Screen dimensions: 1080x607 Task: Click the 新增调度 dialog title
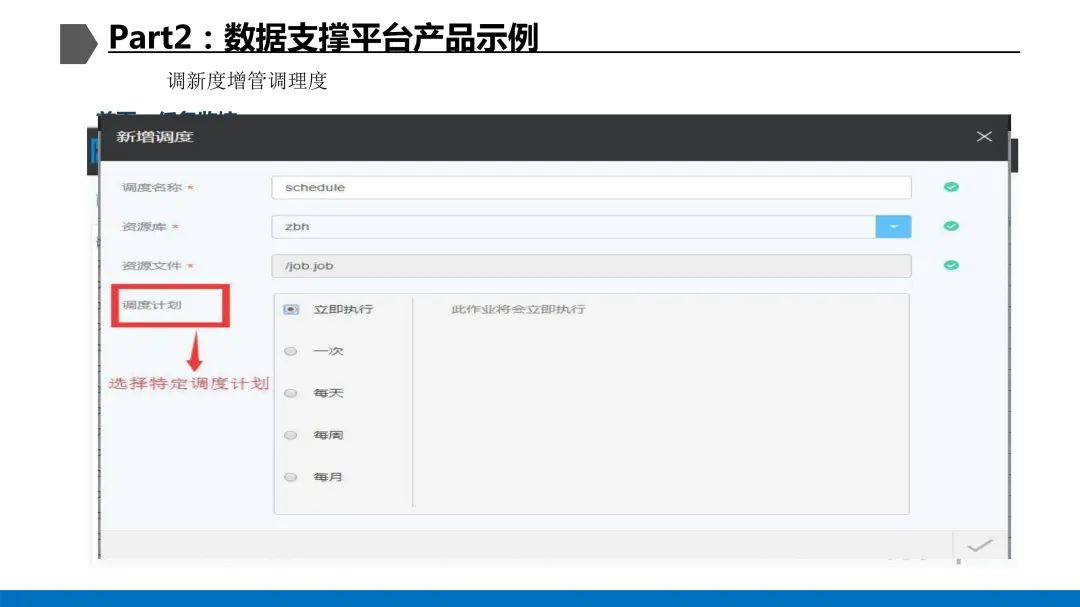point(154,136)
